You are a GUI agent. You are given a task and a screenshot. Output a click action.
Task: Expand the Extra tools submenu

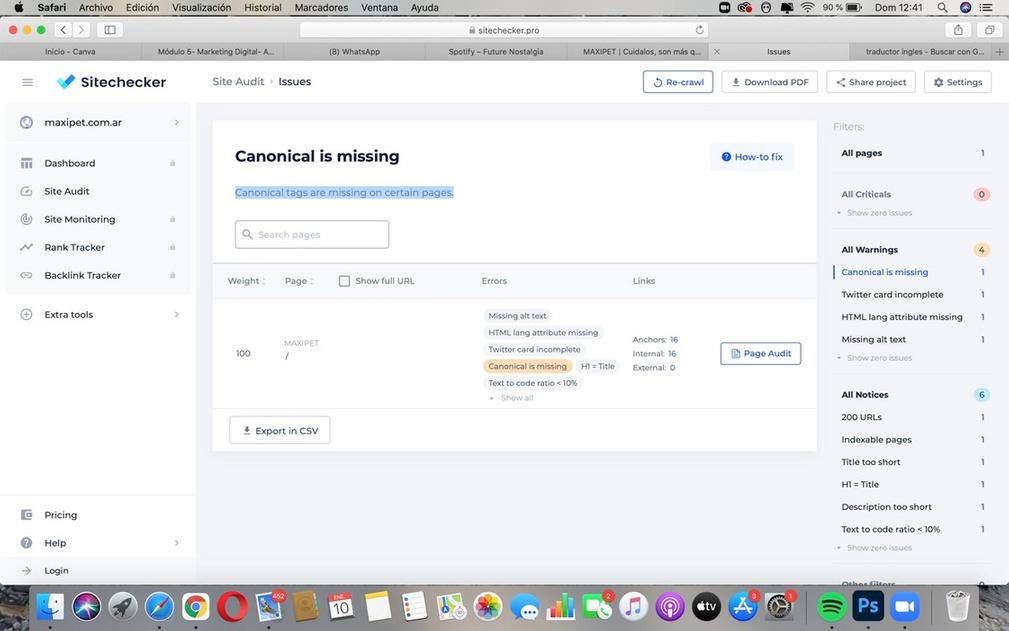pos(176,315)
